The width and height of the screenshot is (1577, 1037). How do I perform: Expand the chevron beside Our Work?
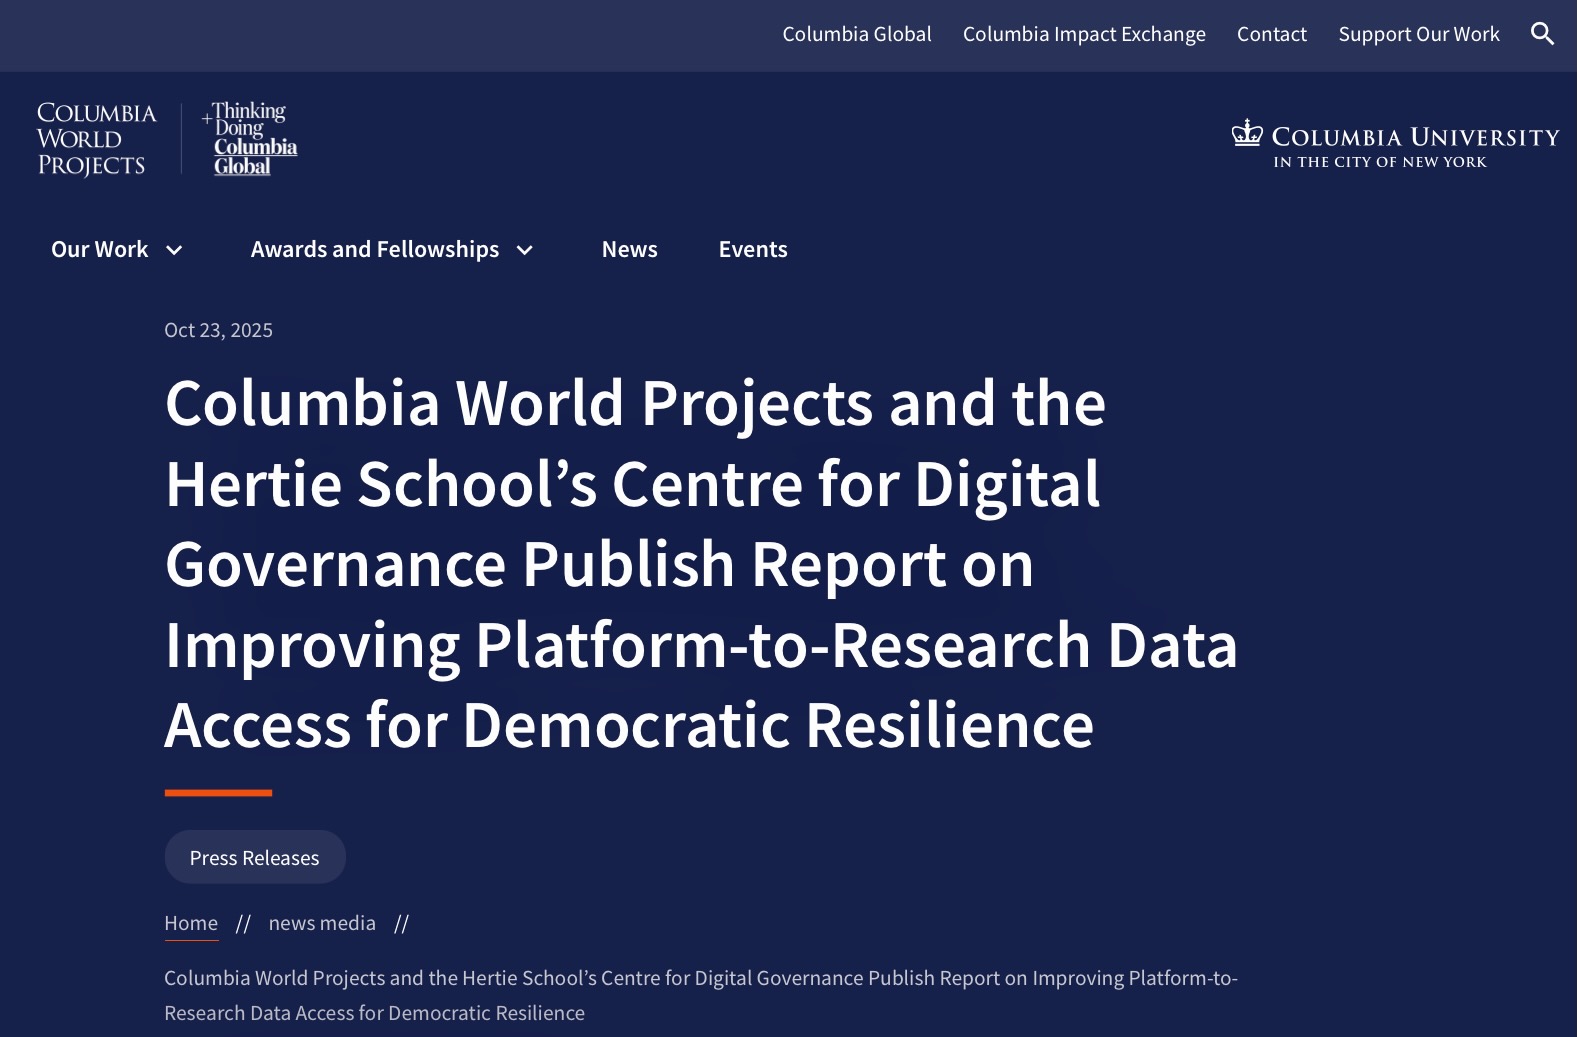click(x=174, y=250)
